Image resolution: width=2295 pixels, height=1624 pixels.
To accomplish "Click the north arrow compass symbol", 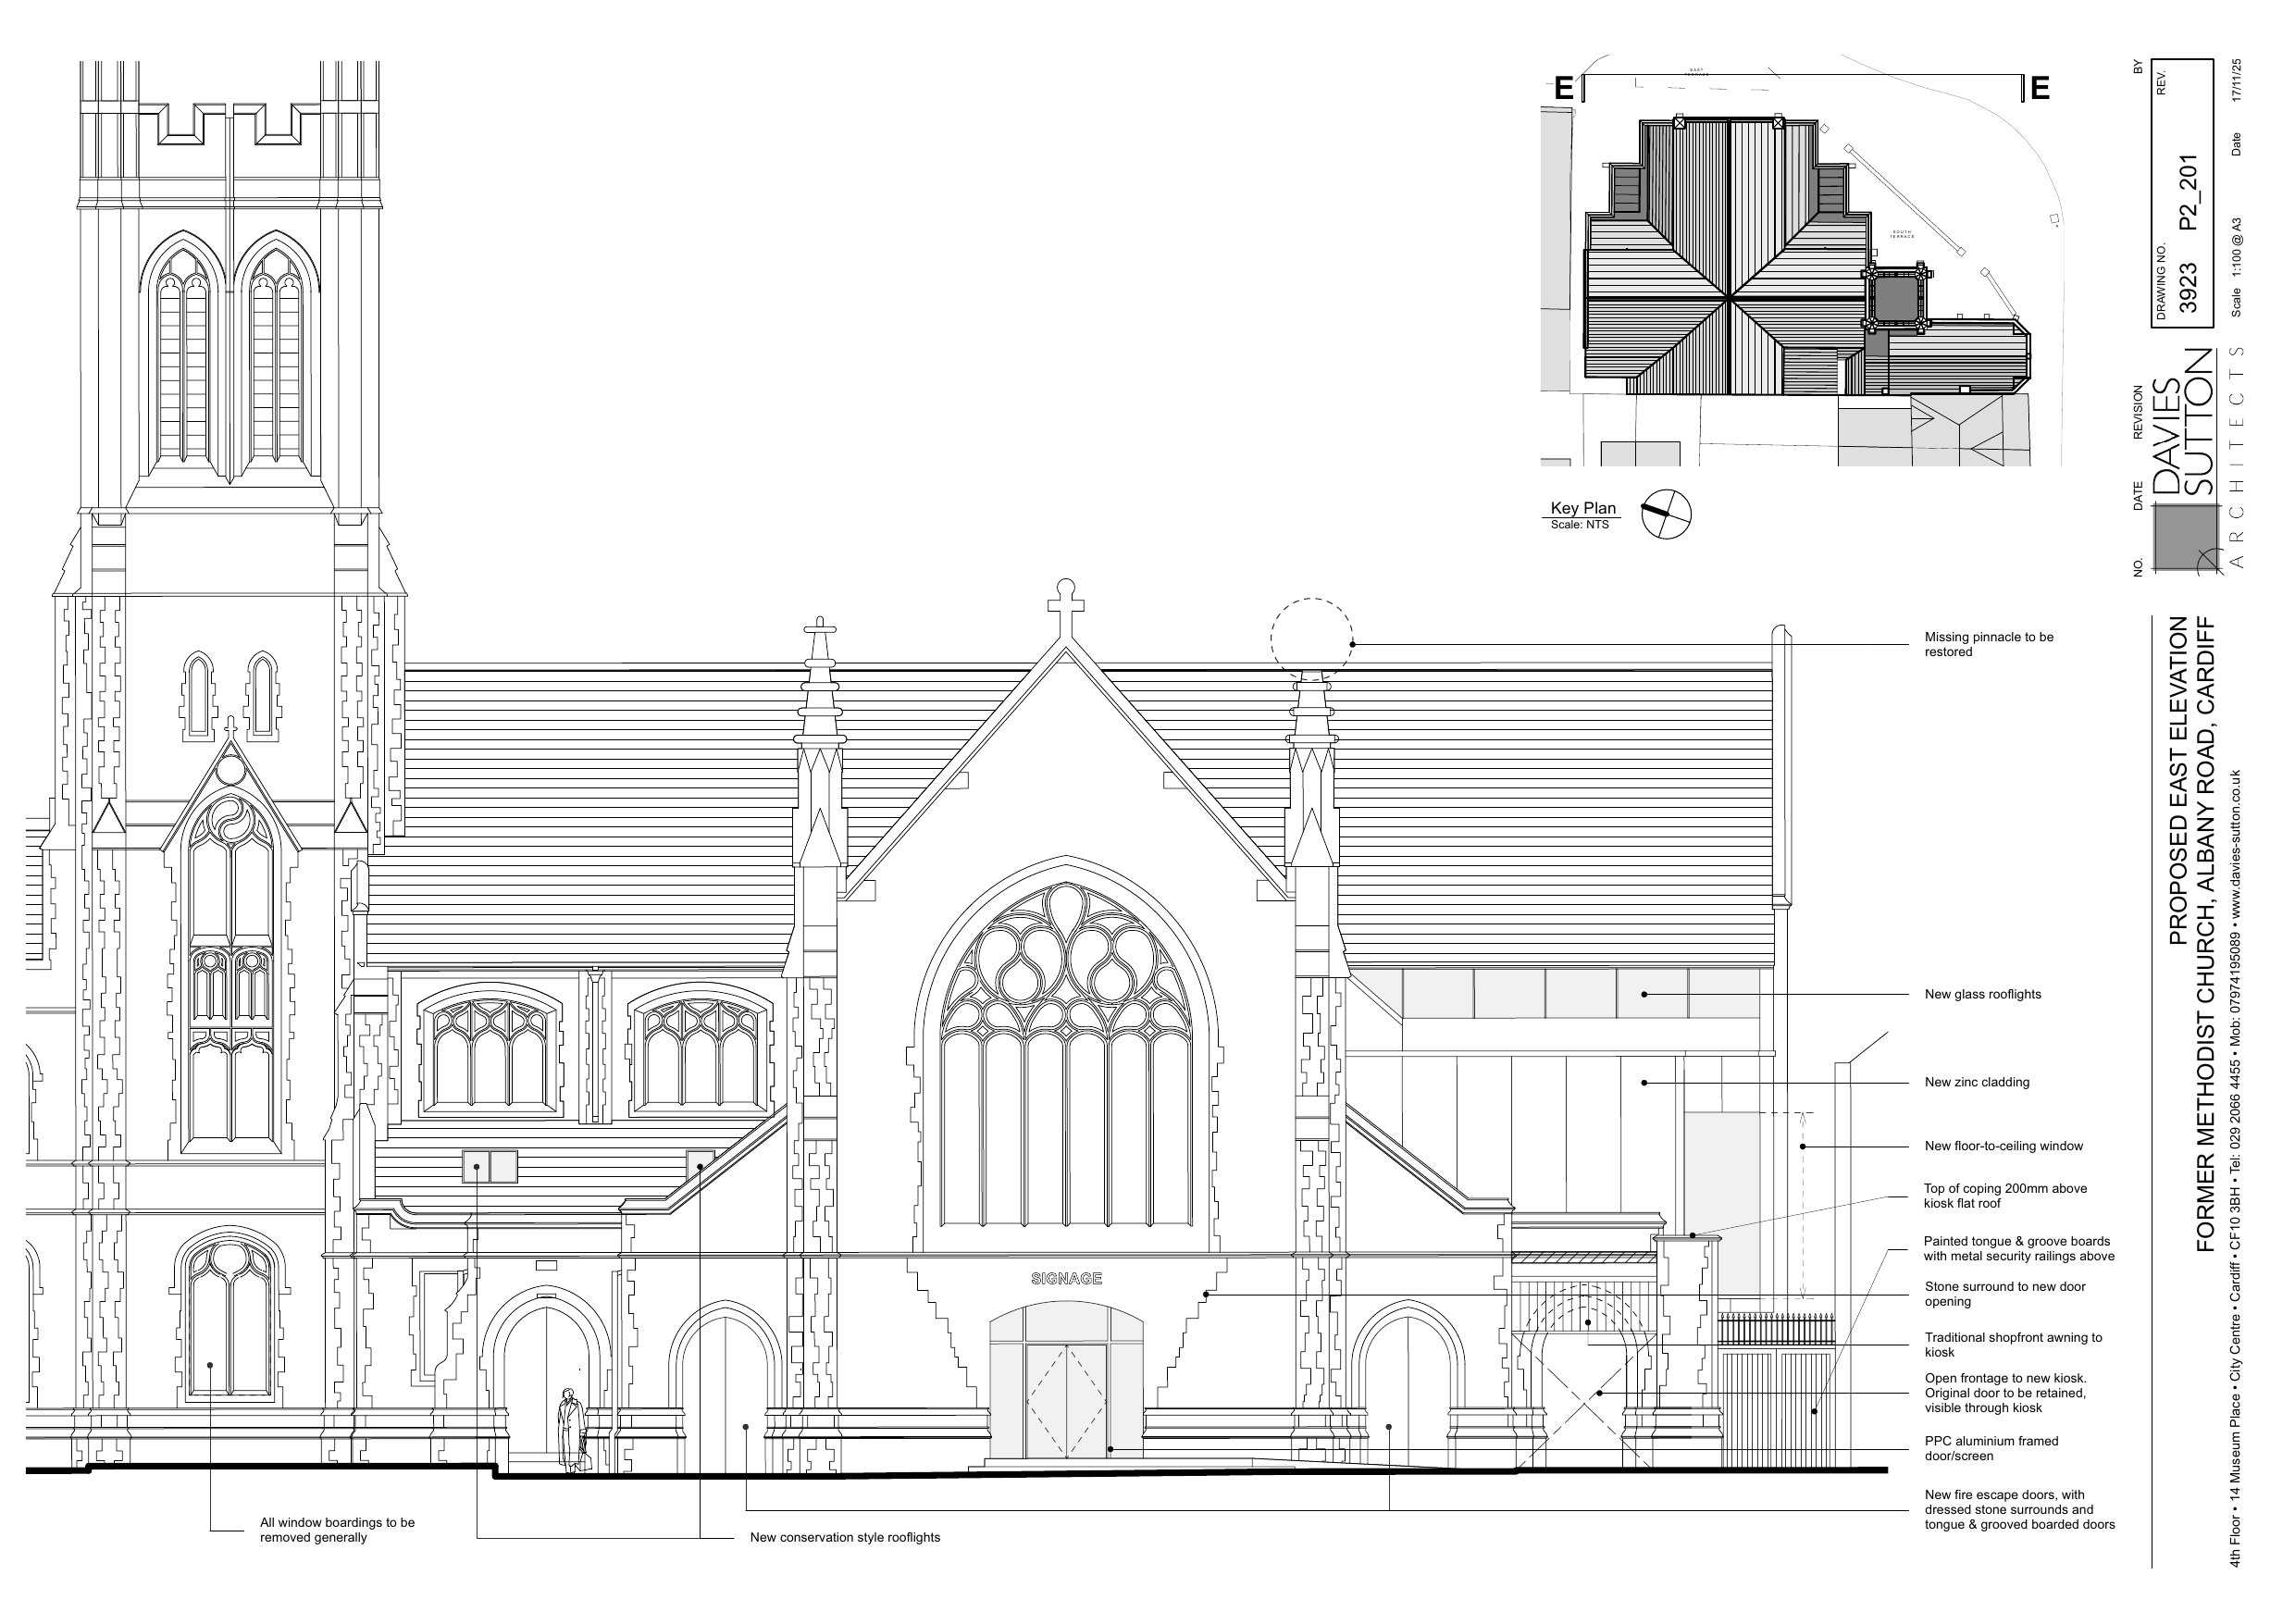I will 1666,514.
